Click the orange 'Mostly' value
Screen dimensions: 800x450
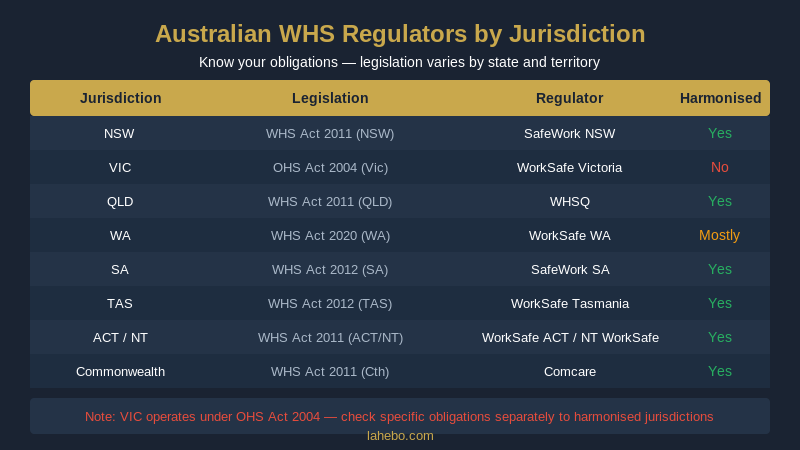(719, 235)
